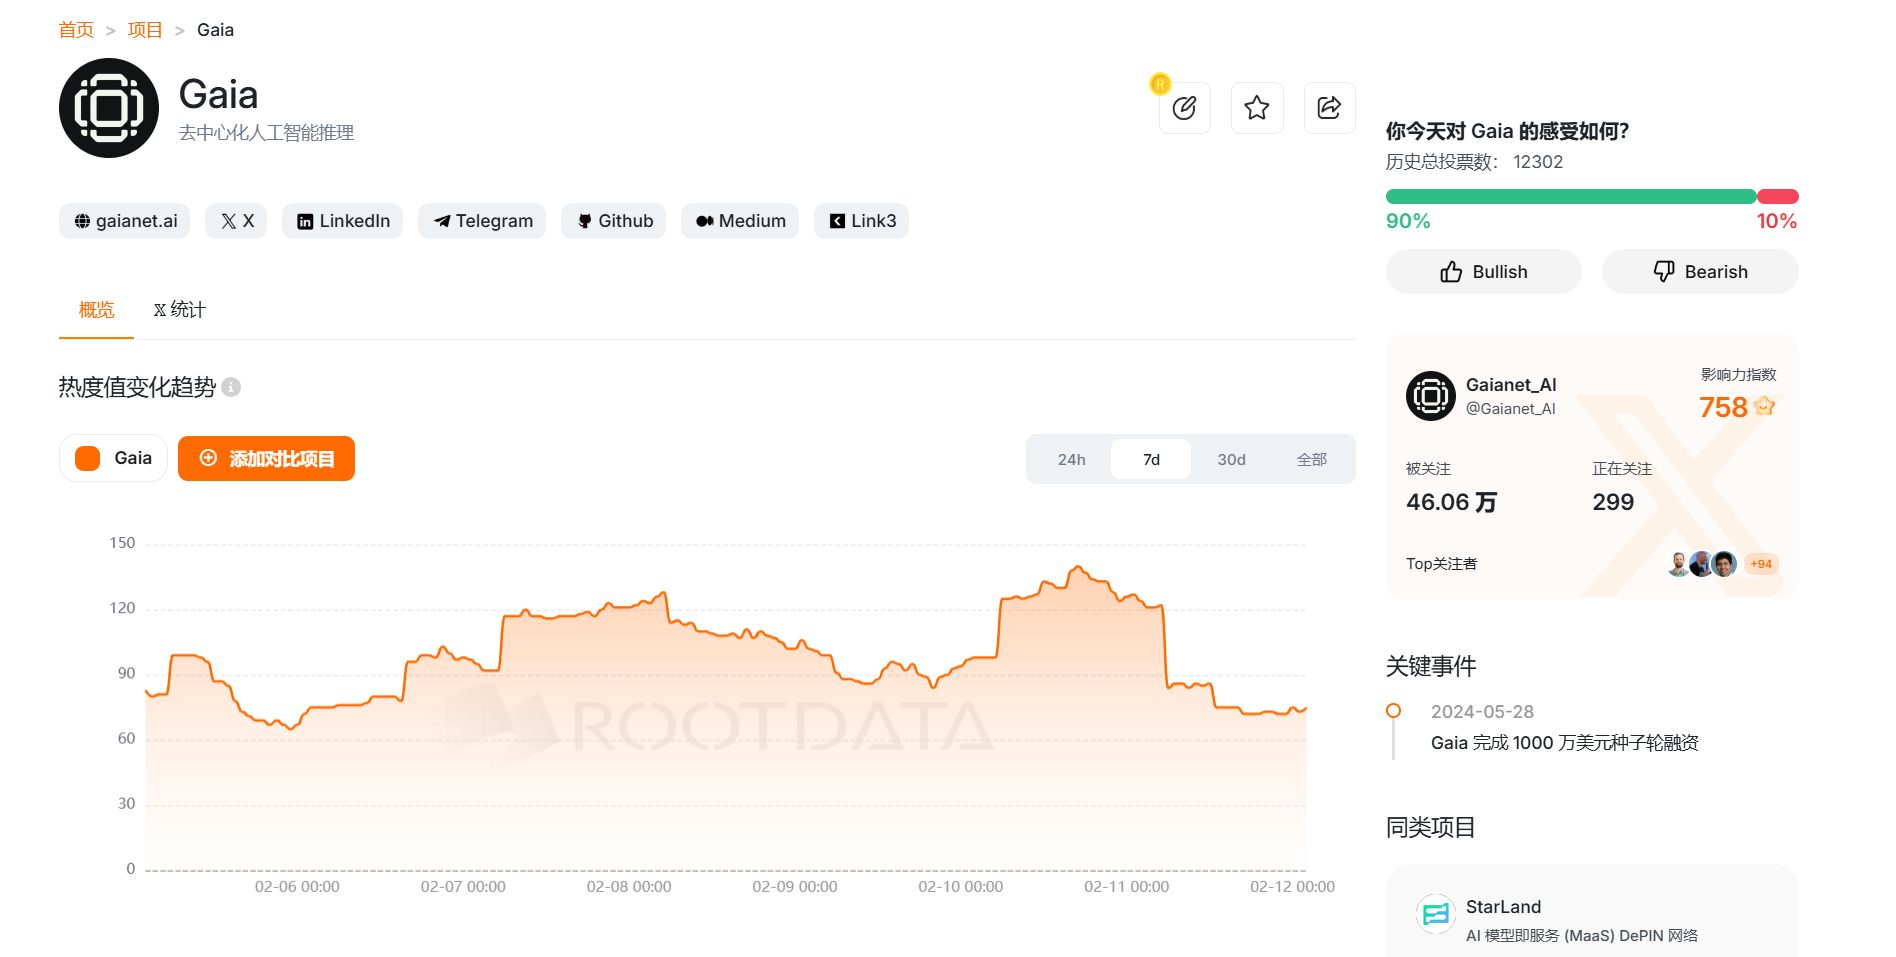
Task: Click the 12302 total votes number
Action: pos(1538,162)
